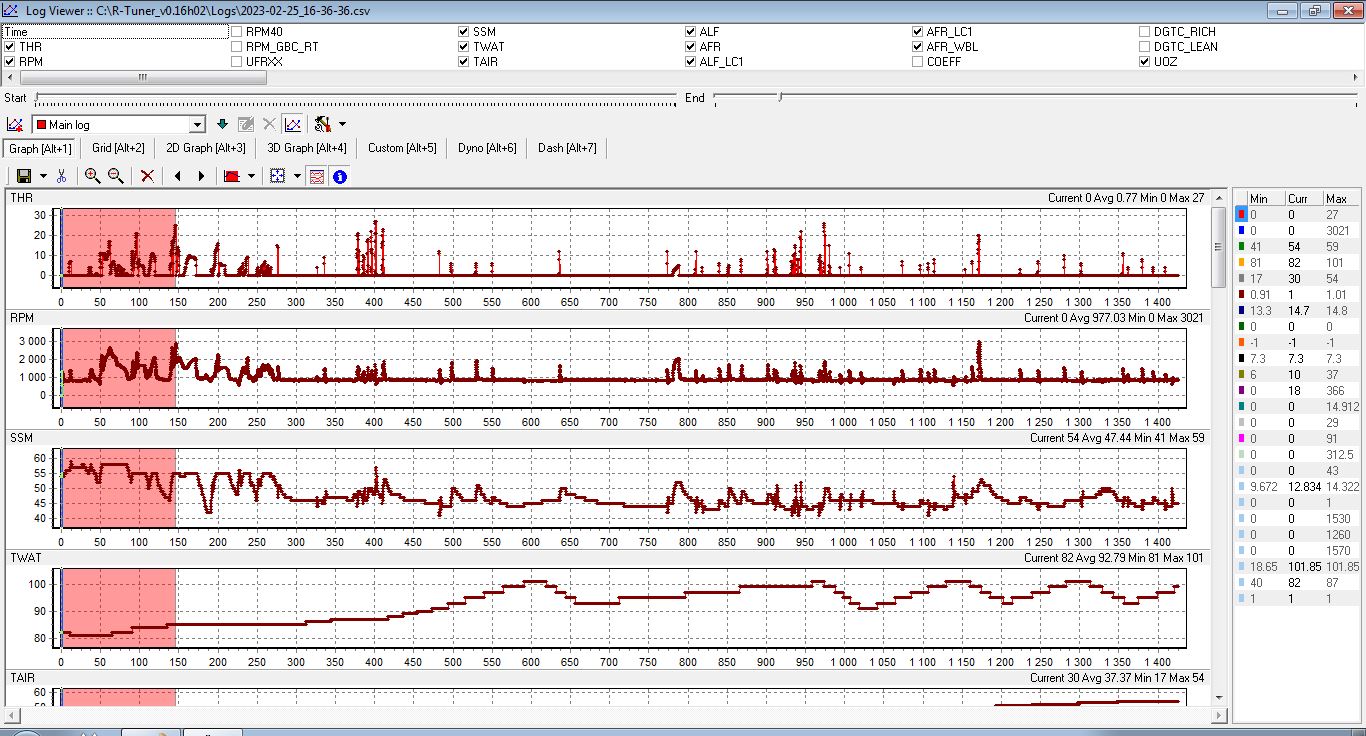Uncheck the UOZ checkbox
This screenshot has width=1366, height=736.
pos(1145,62)
